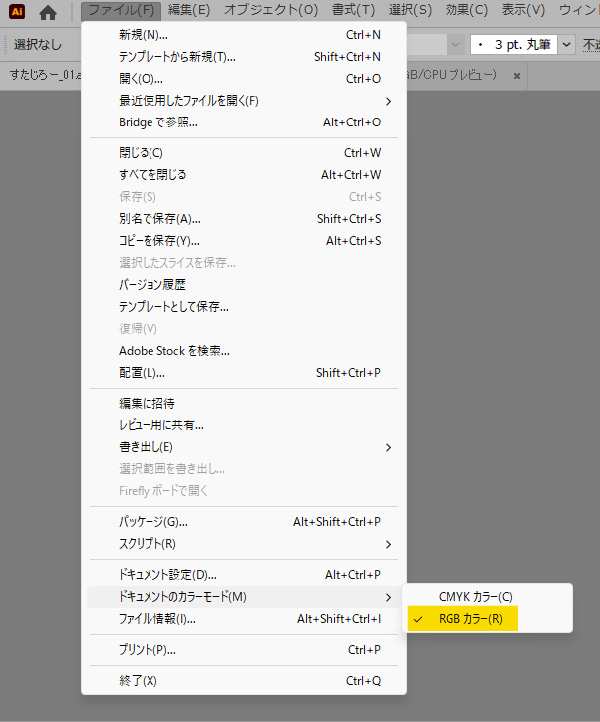Viewport: 600px width, 722px height.
Task: Open dropdown arrow left of brush field
Action: (x=455, y=45)
